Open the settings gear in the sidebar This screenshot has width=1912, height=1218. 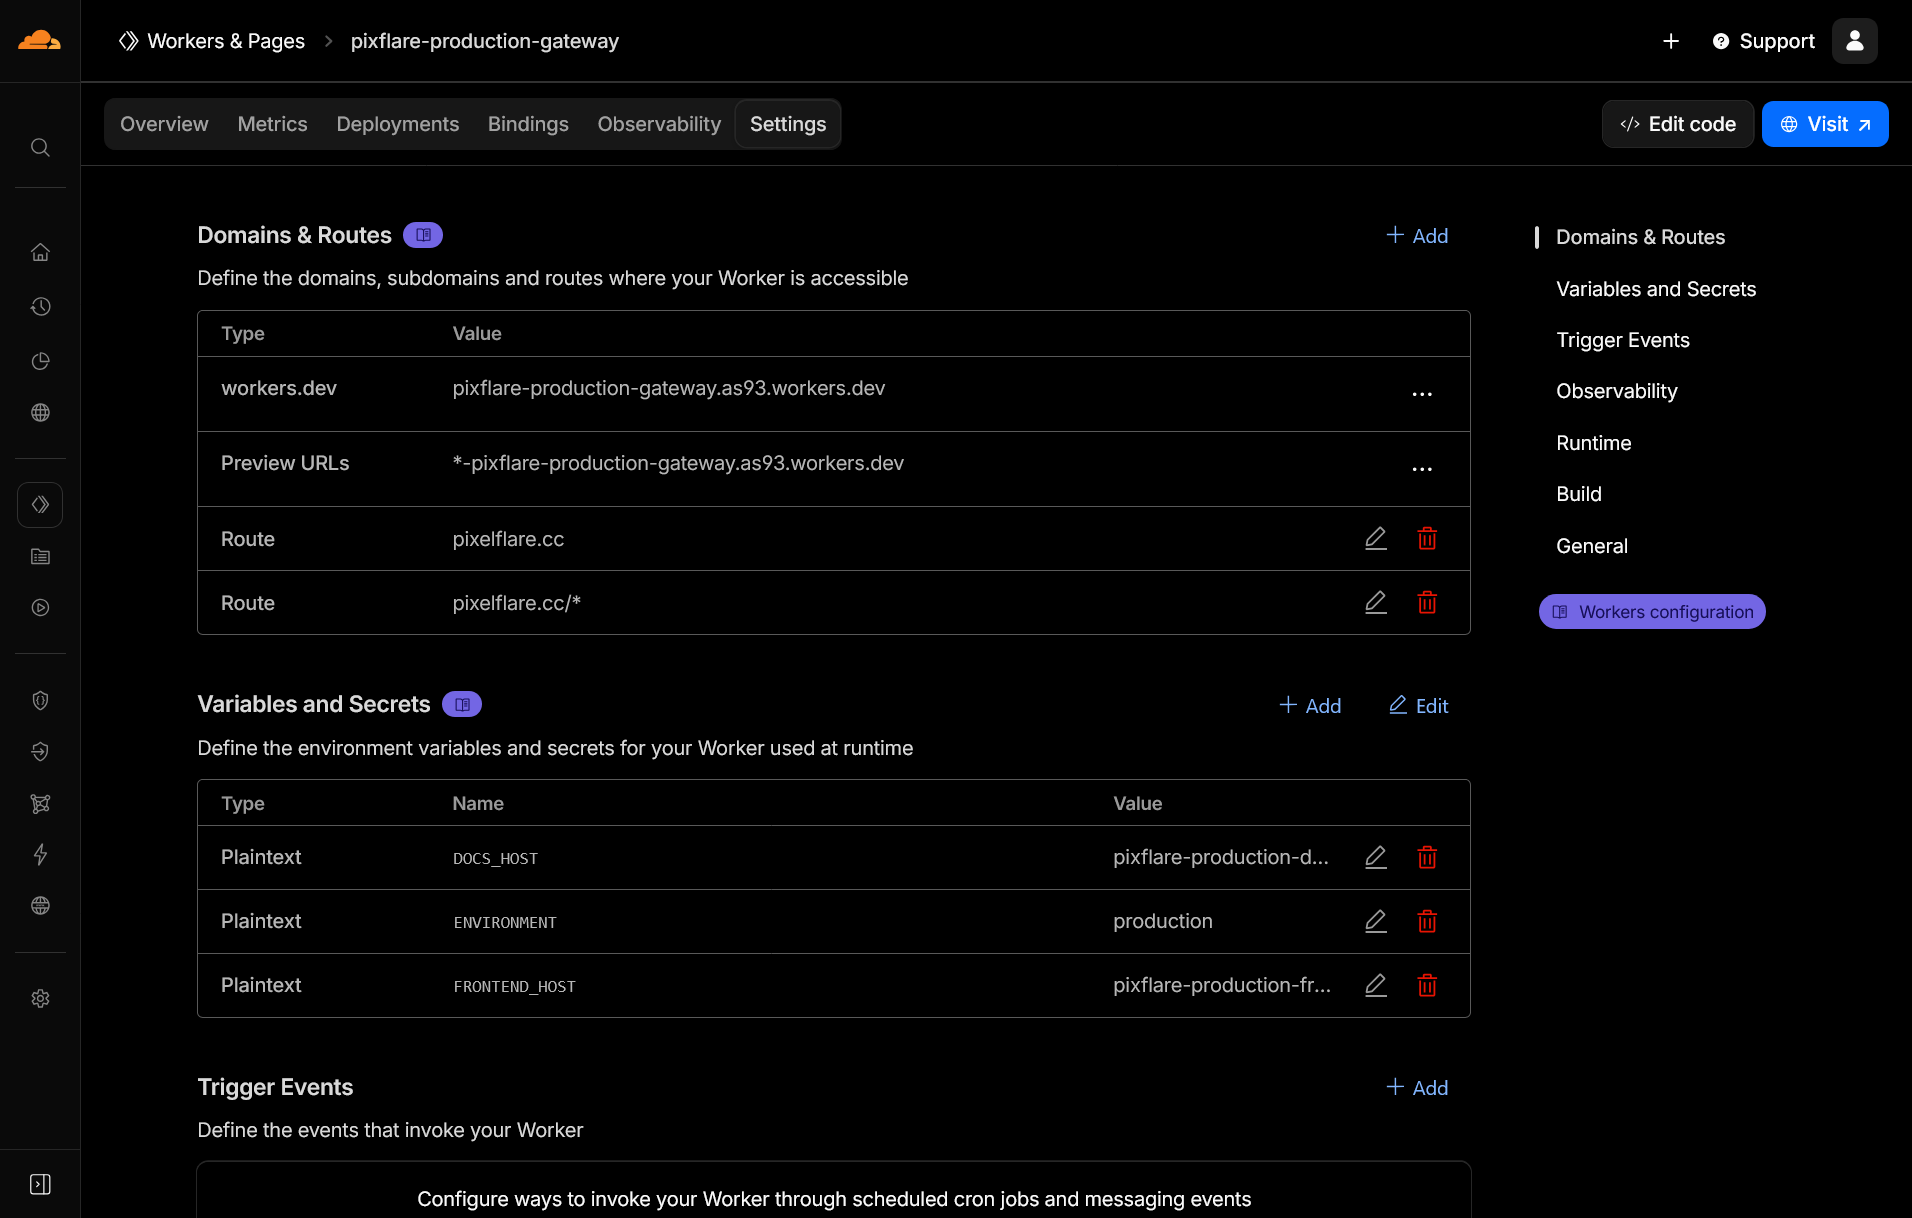pos(40,998)
